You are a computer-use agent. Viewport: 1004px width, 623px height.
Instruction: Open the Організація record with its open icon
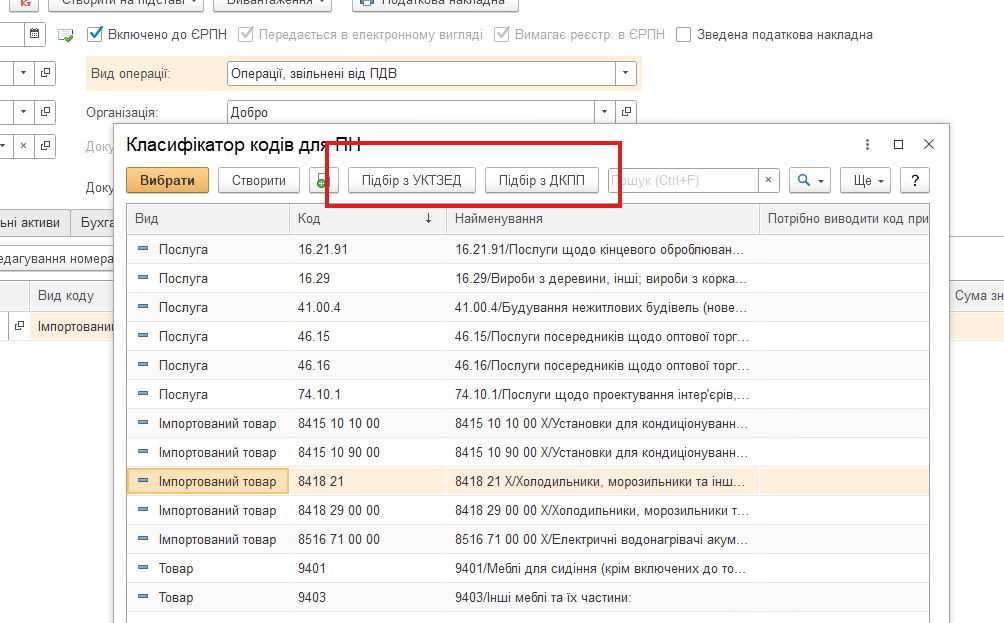point(626,112)
